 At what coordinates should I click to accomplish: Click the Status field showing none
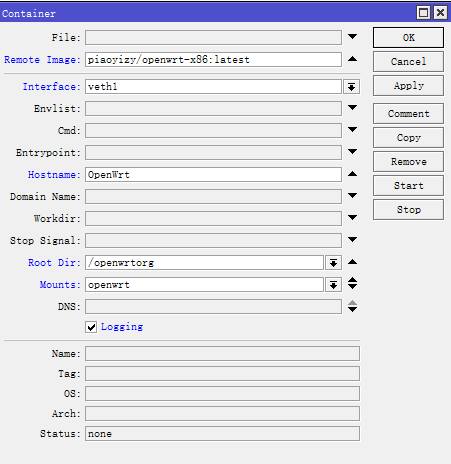tap(222, 434)
